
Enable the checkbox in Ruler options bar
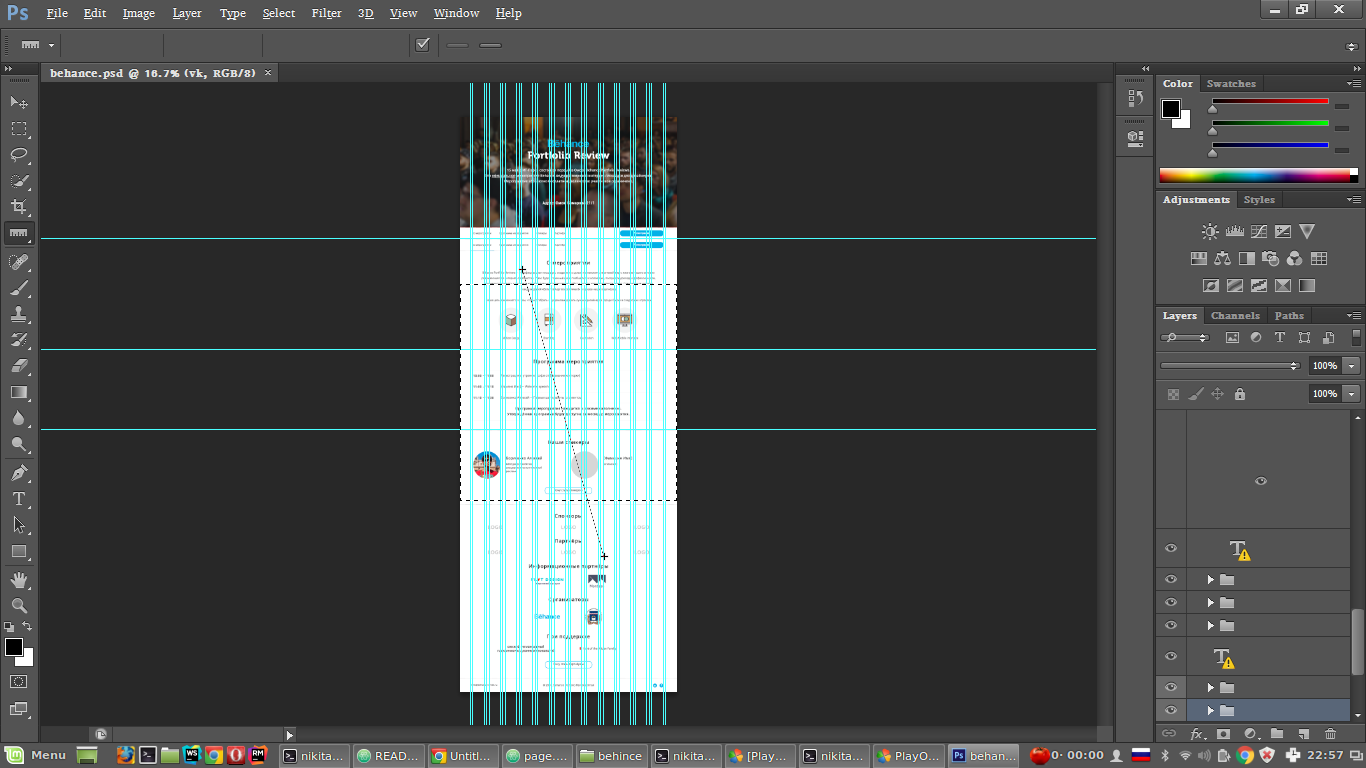pyautogui.click(x=422, y=45)
